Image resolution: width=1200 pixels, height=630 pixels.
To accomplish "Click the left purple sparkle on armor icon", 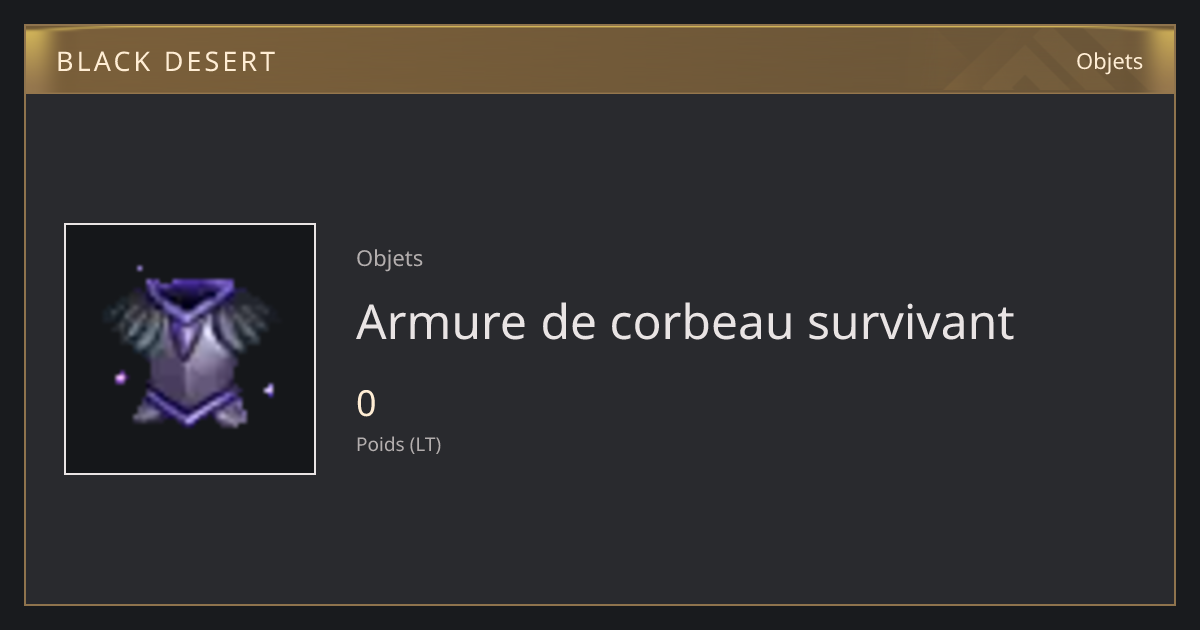I will click(122, 378).
